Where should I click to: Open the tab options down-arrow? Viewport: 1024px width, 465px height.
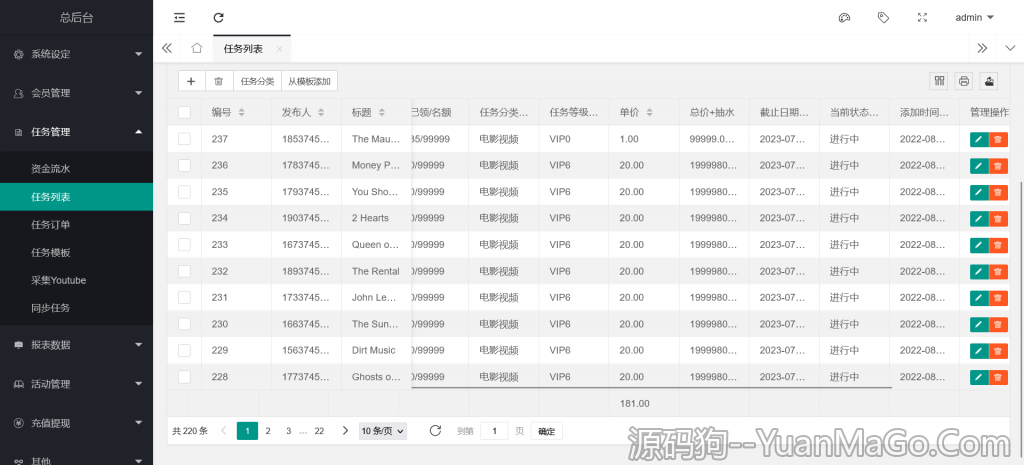(1010, 48)
